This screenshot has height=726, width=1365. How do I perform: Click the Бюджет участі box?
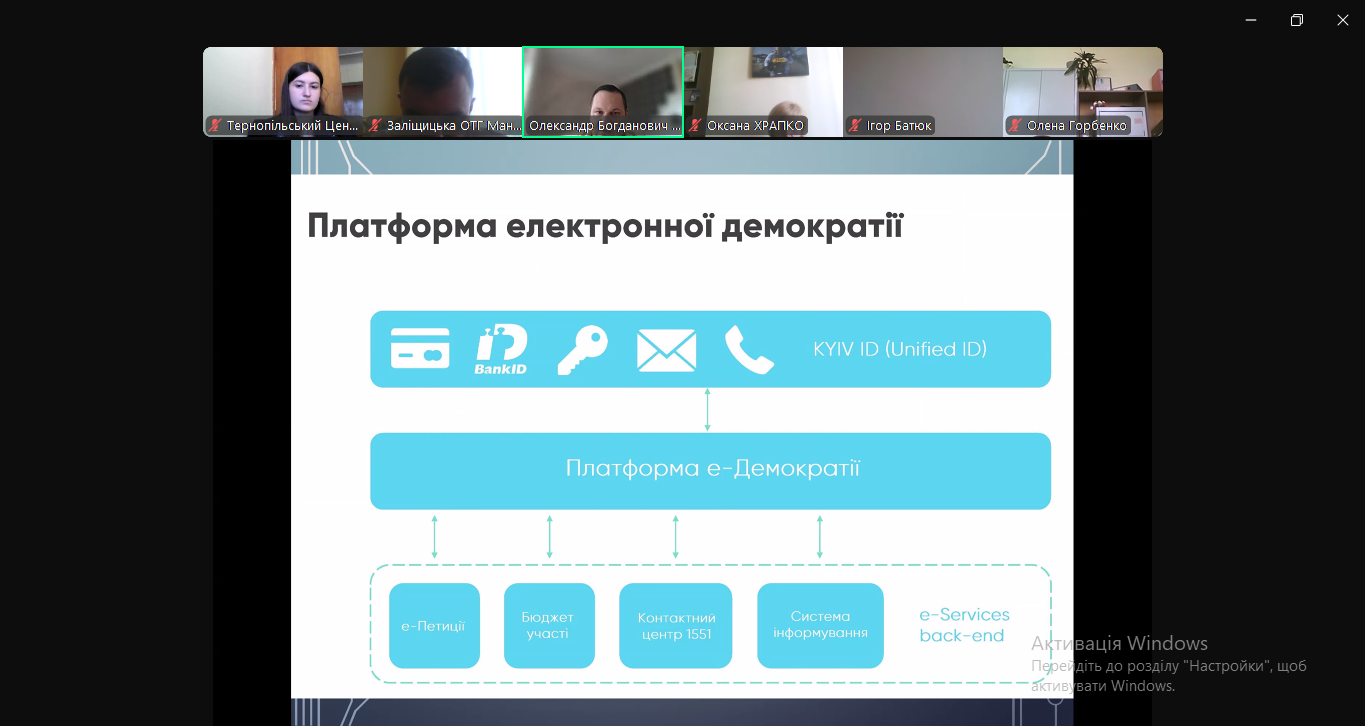click(x=549, y=626)
